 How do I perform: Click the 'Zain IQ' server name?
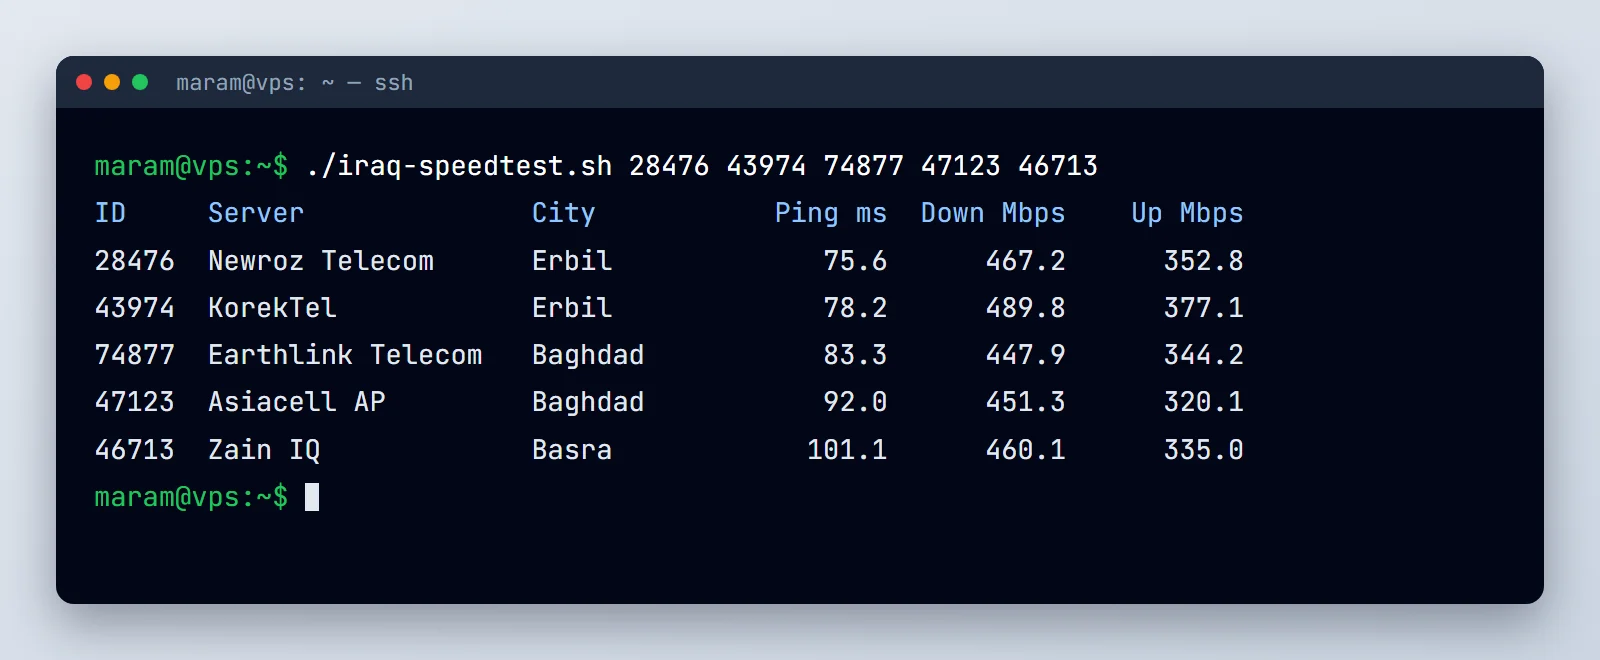click(264, 450)
